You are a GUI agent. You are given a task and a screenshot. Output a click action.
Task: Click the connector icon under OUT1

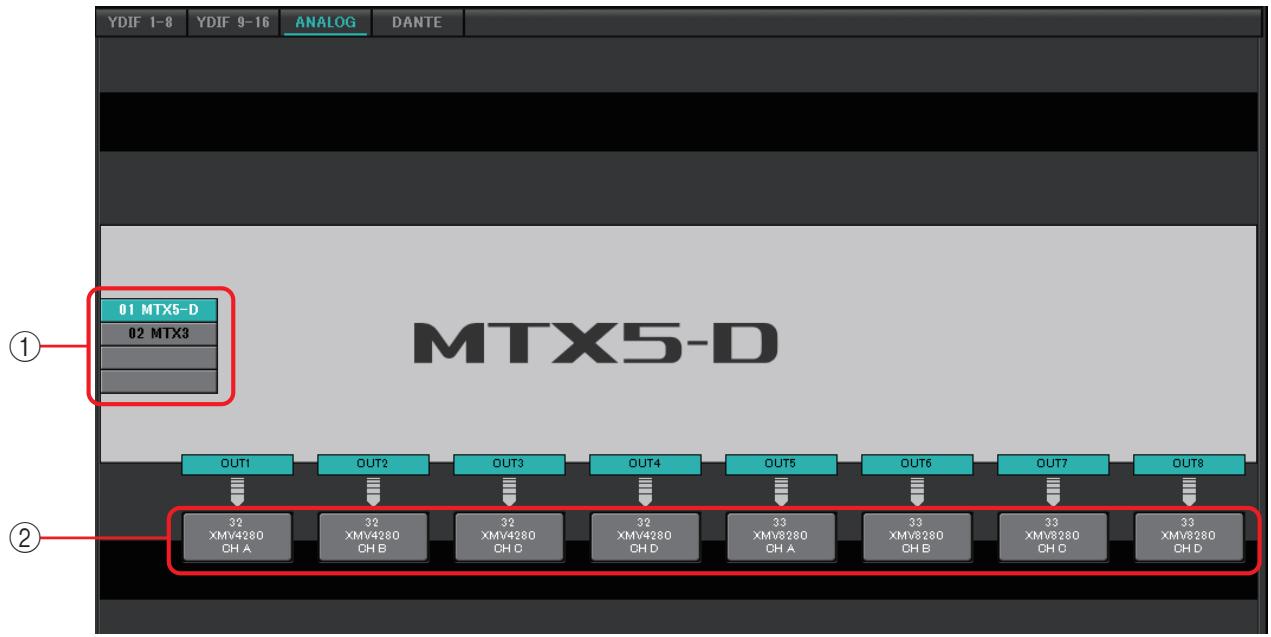click(237, 492)
